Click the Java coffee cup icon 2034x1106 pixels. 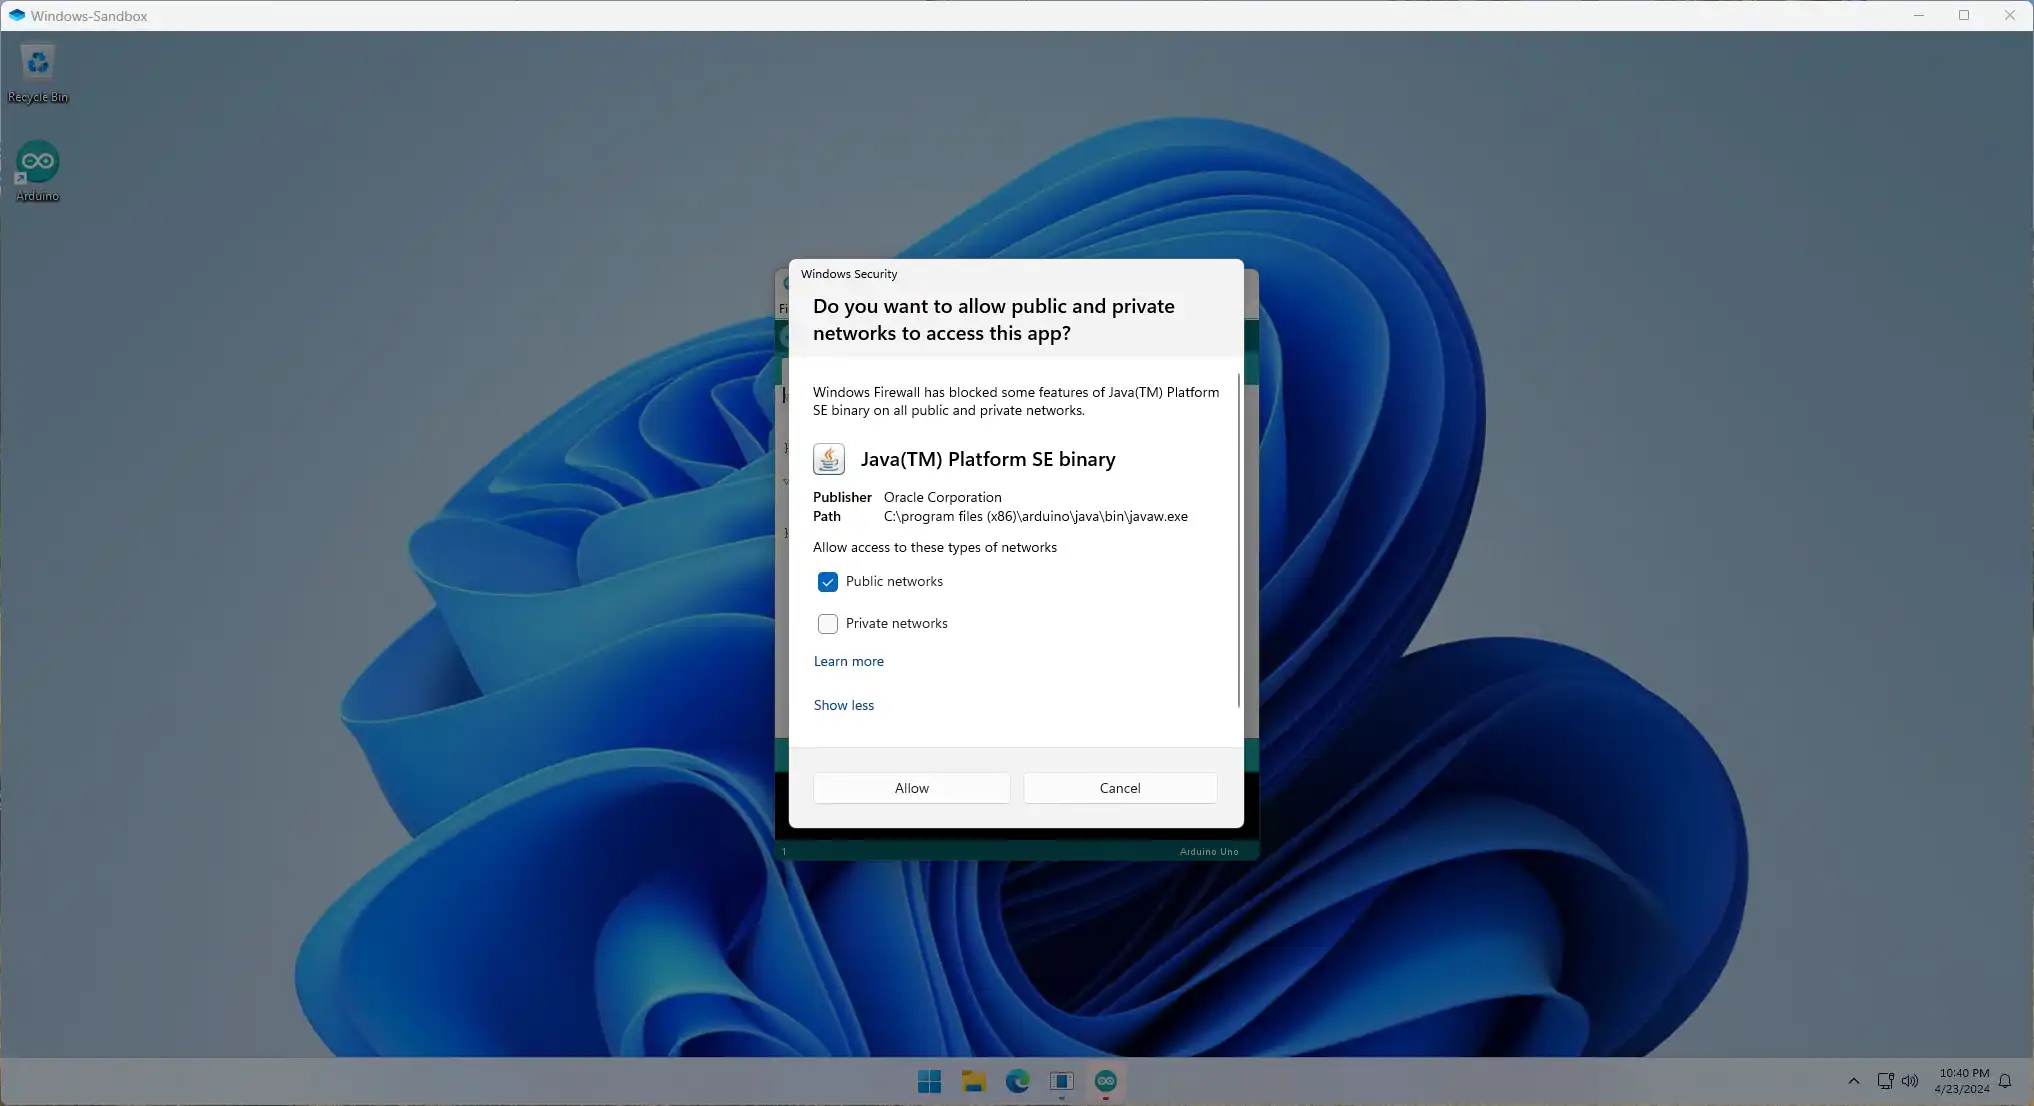(x=828, y=459)
